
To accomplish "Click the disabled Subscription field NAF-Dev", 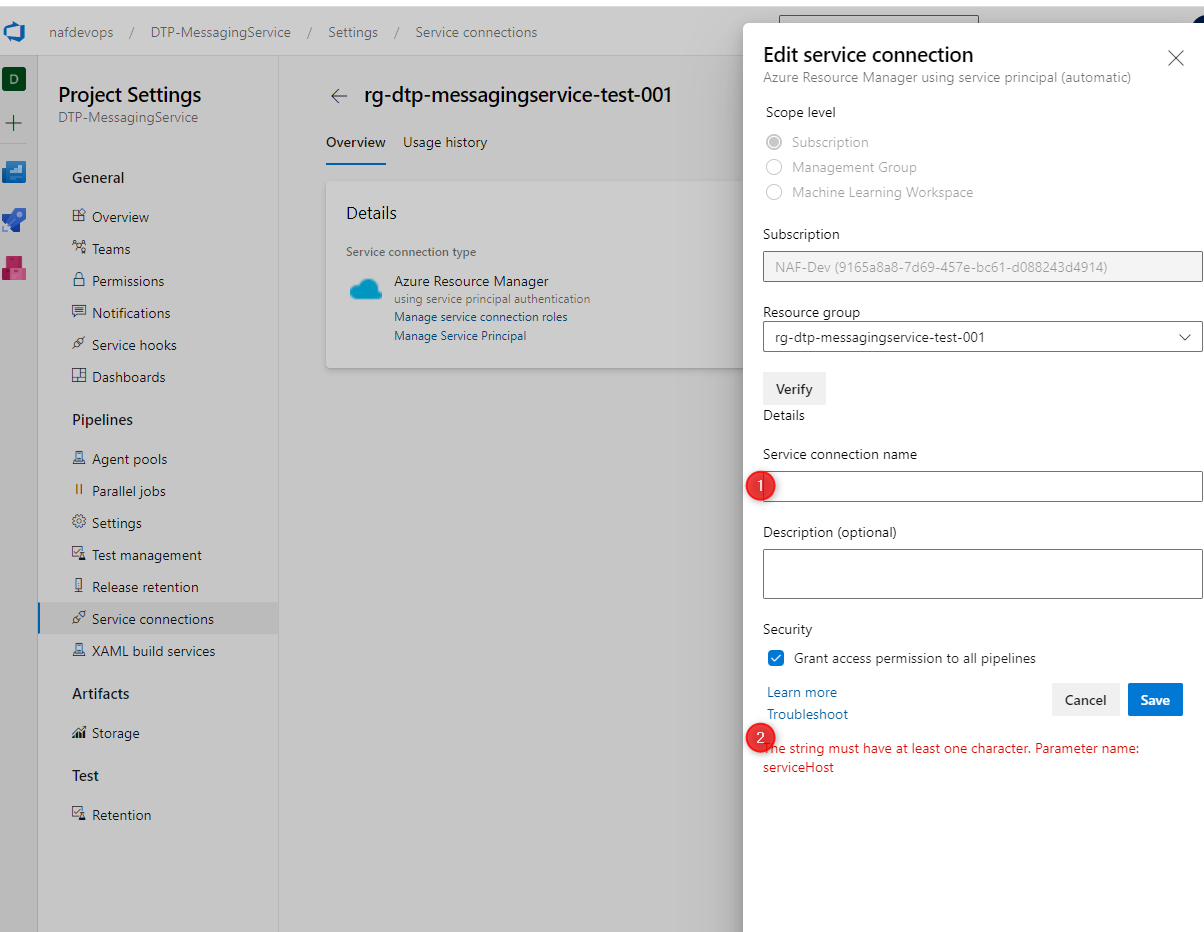I will [982, 267].
